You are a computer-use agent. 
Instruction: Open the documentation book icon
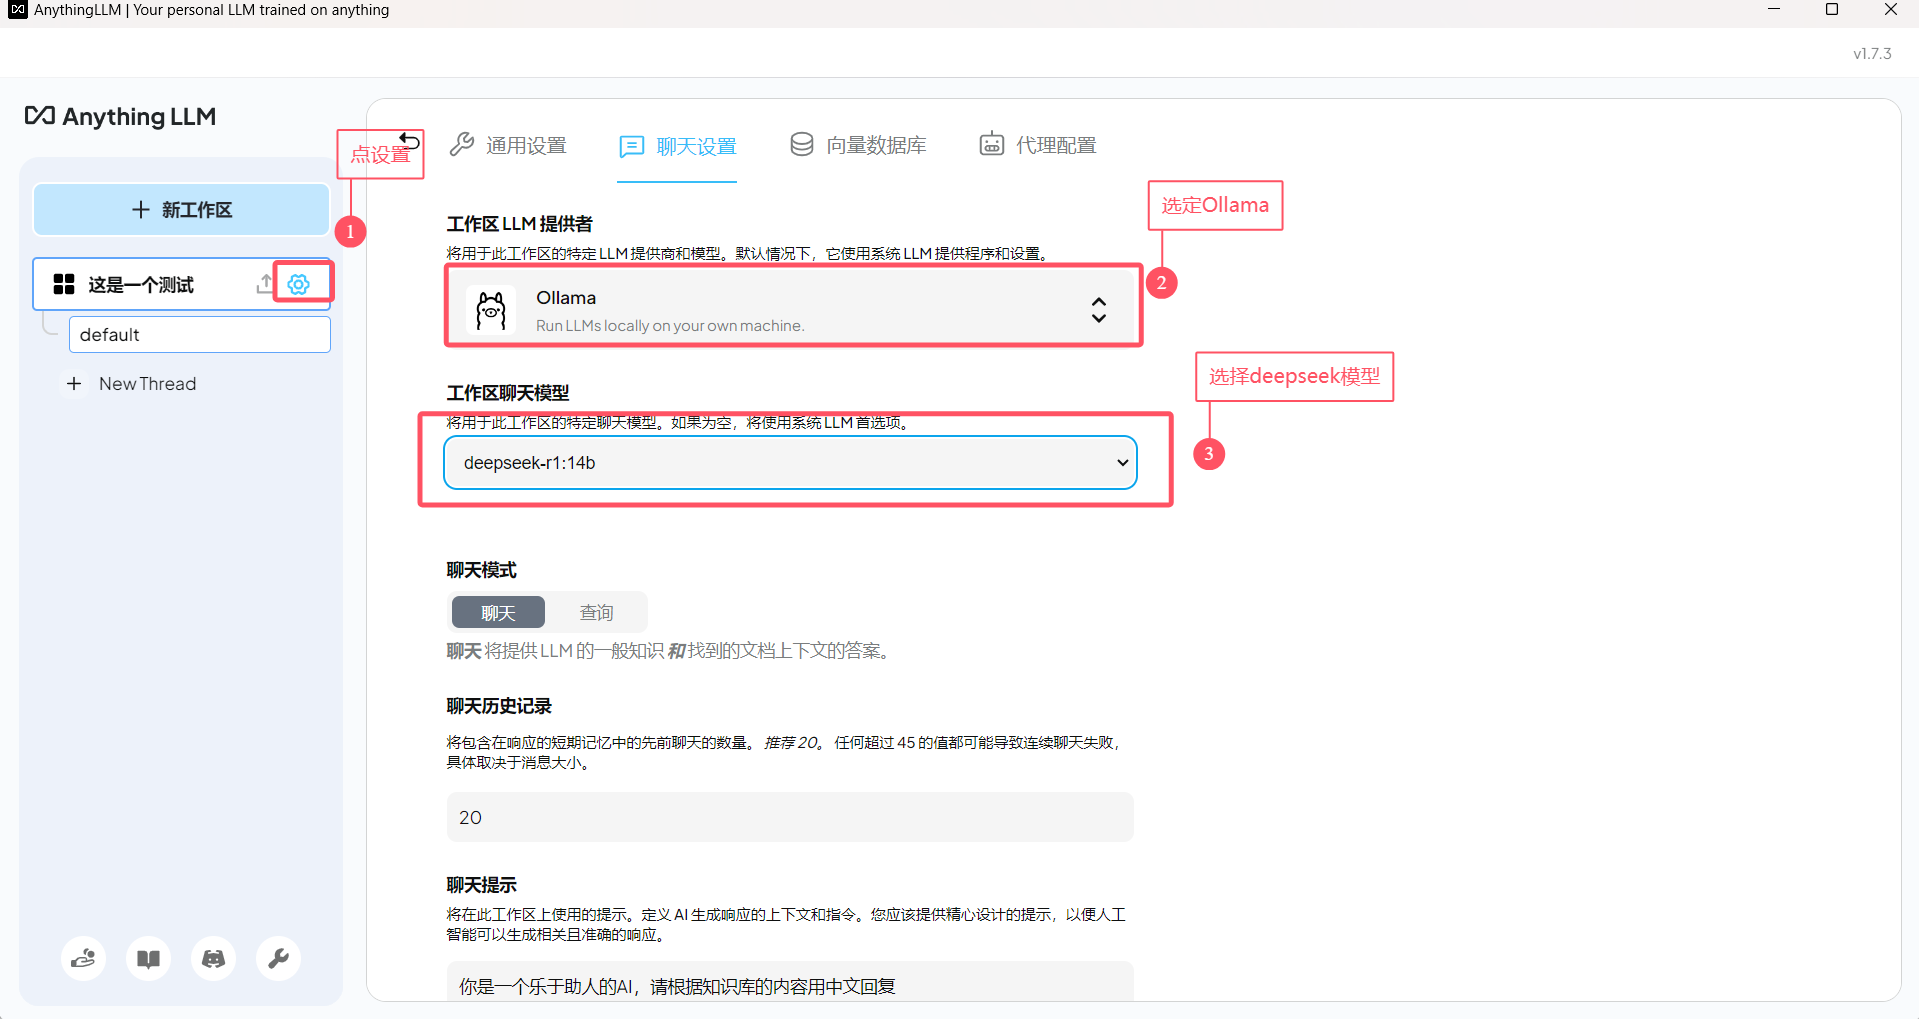coord(149,959)
